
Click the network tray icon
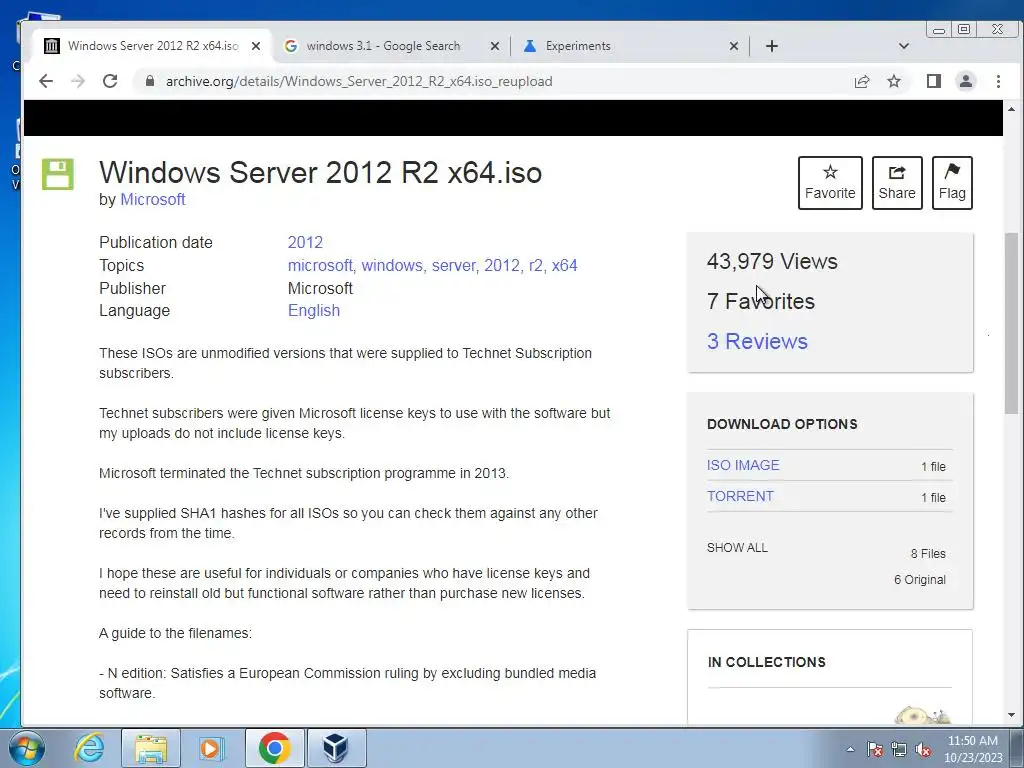899,749
